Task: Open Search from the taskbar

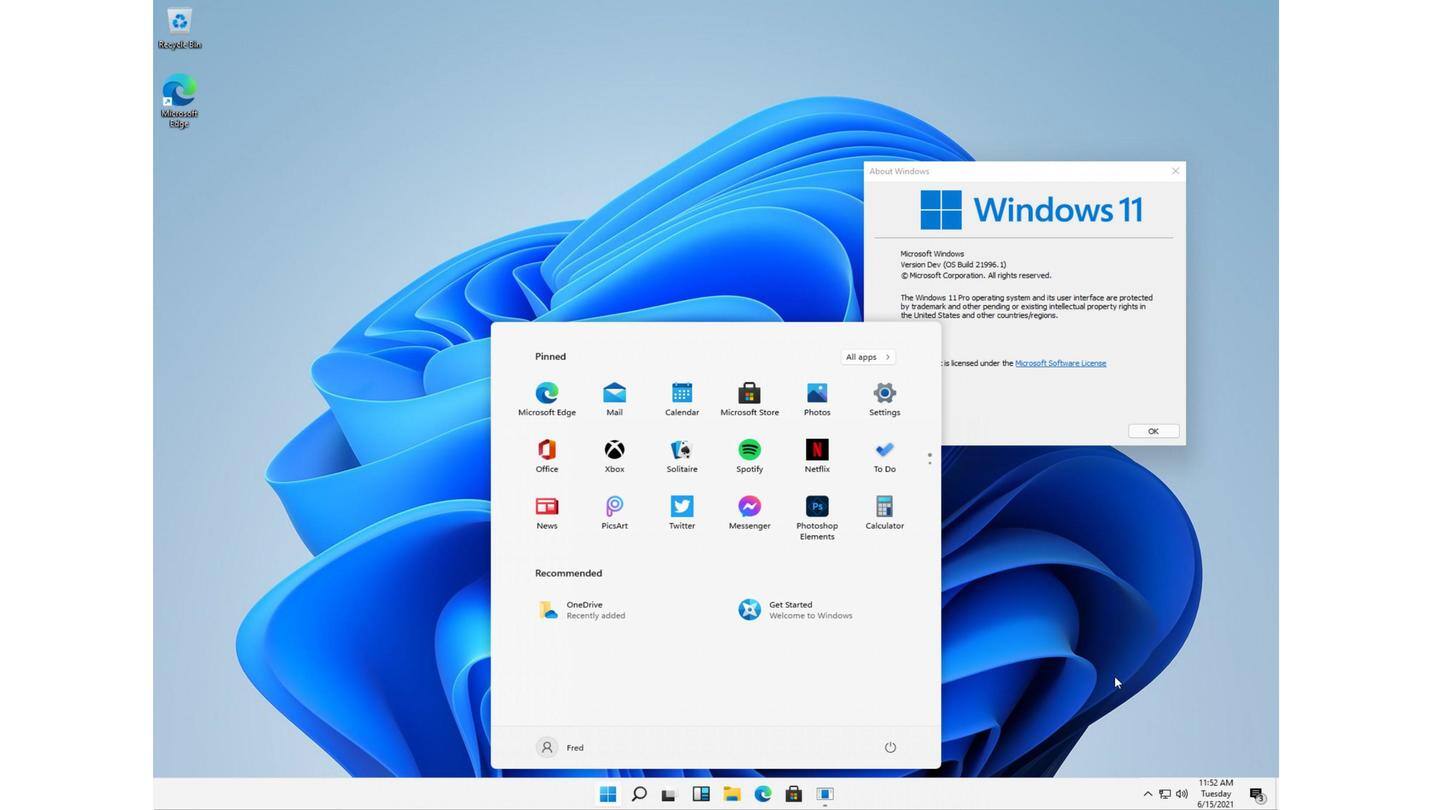Action: (x=638, y=794)
